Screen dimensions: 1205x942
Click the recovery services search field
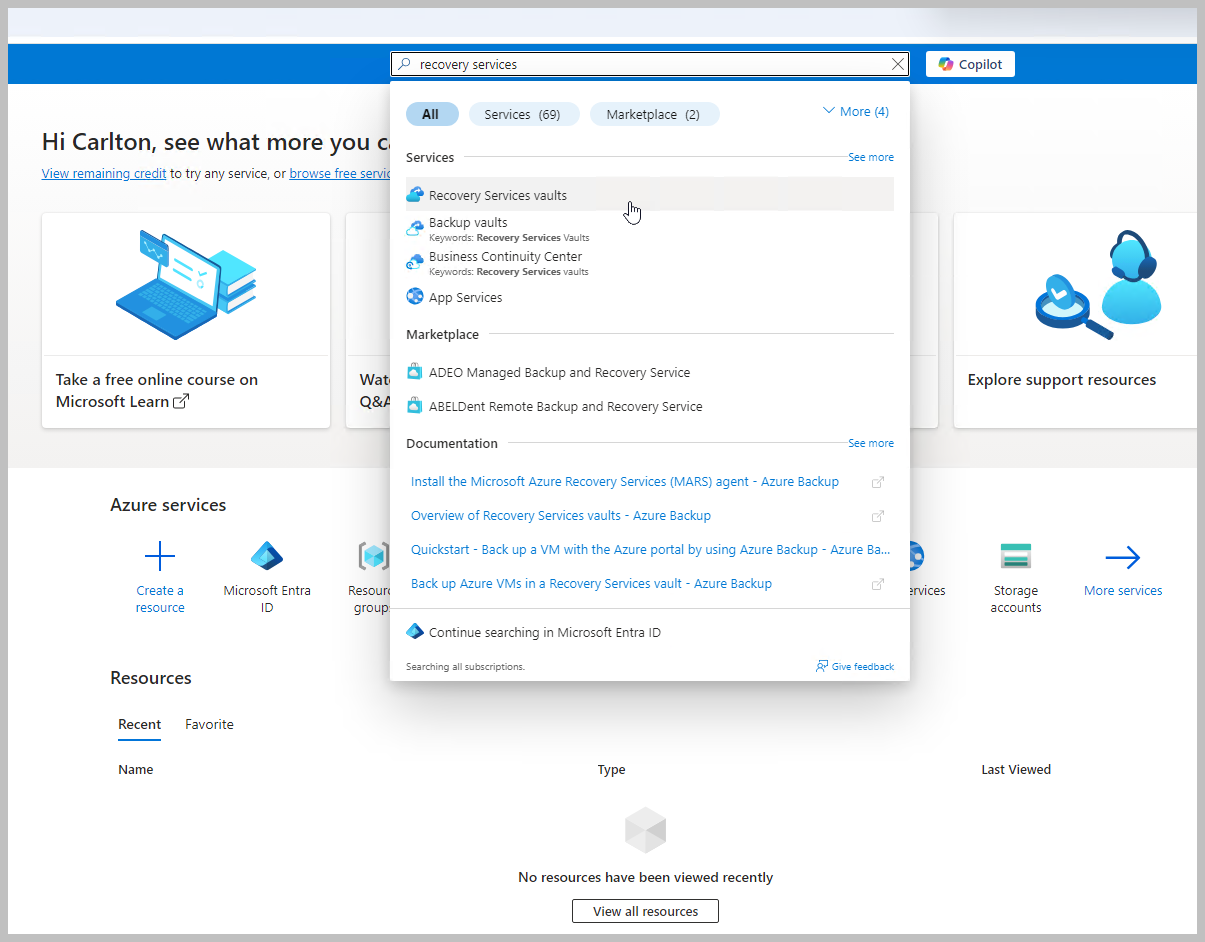(650, 64)
